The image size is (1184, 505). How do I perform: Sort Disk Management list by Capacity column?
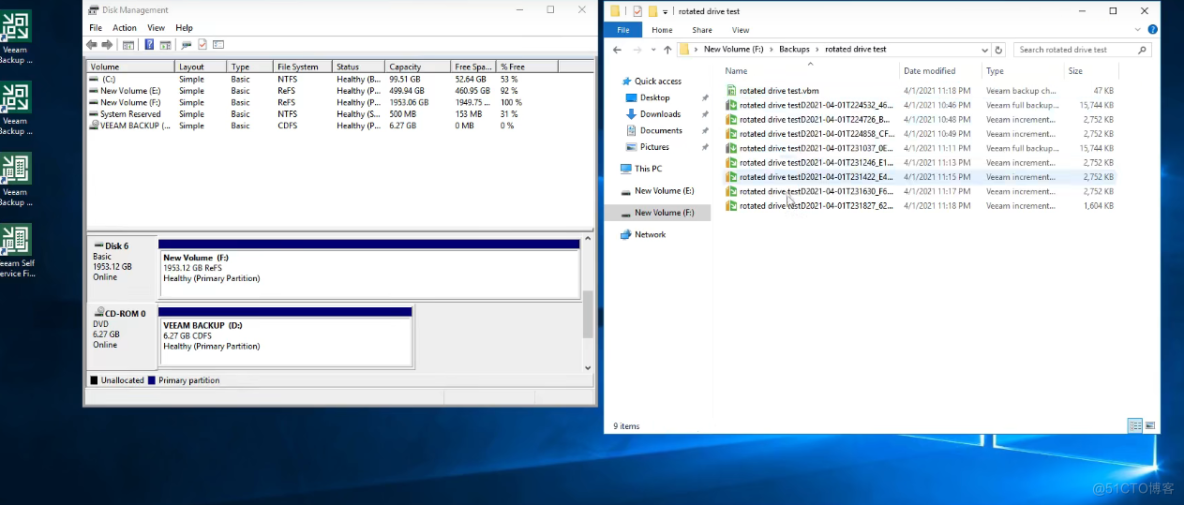pos(418,67)
